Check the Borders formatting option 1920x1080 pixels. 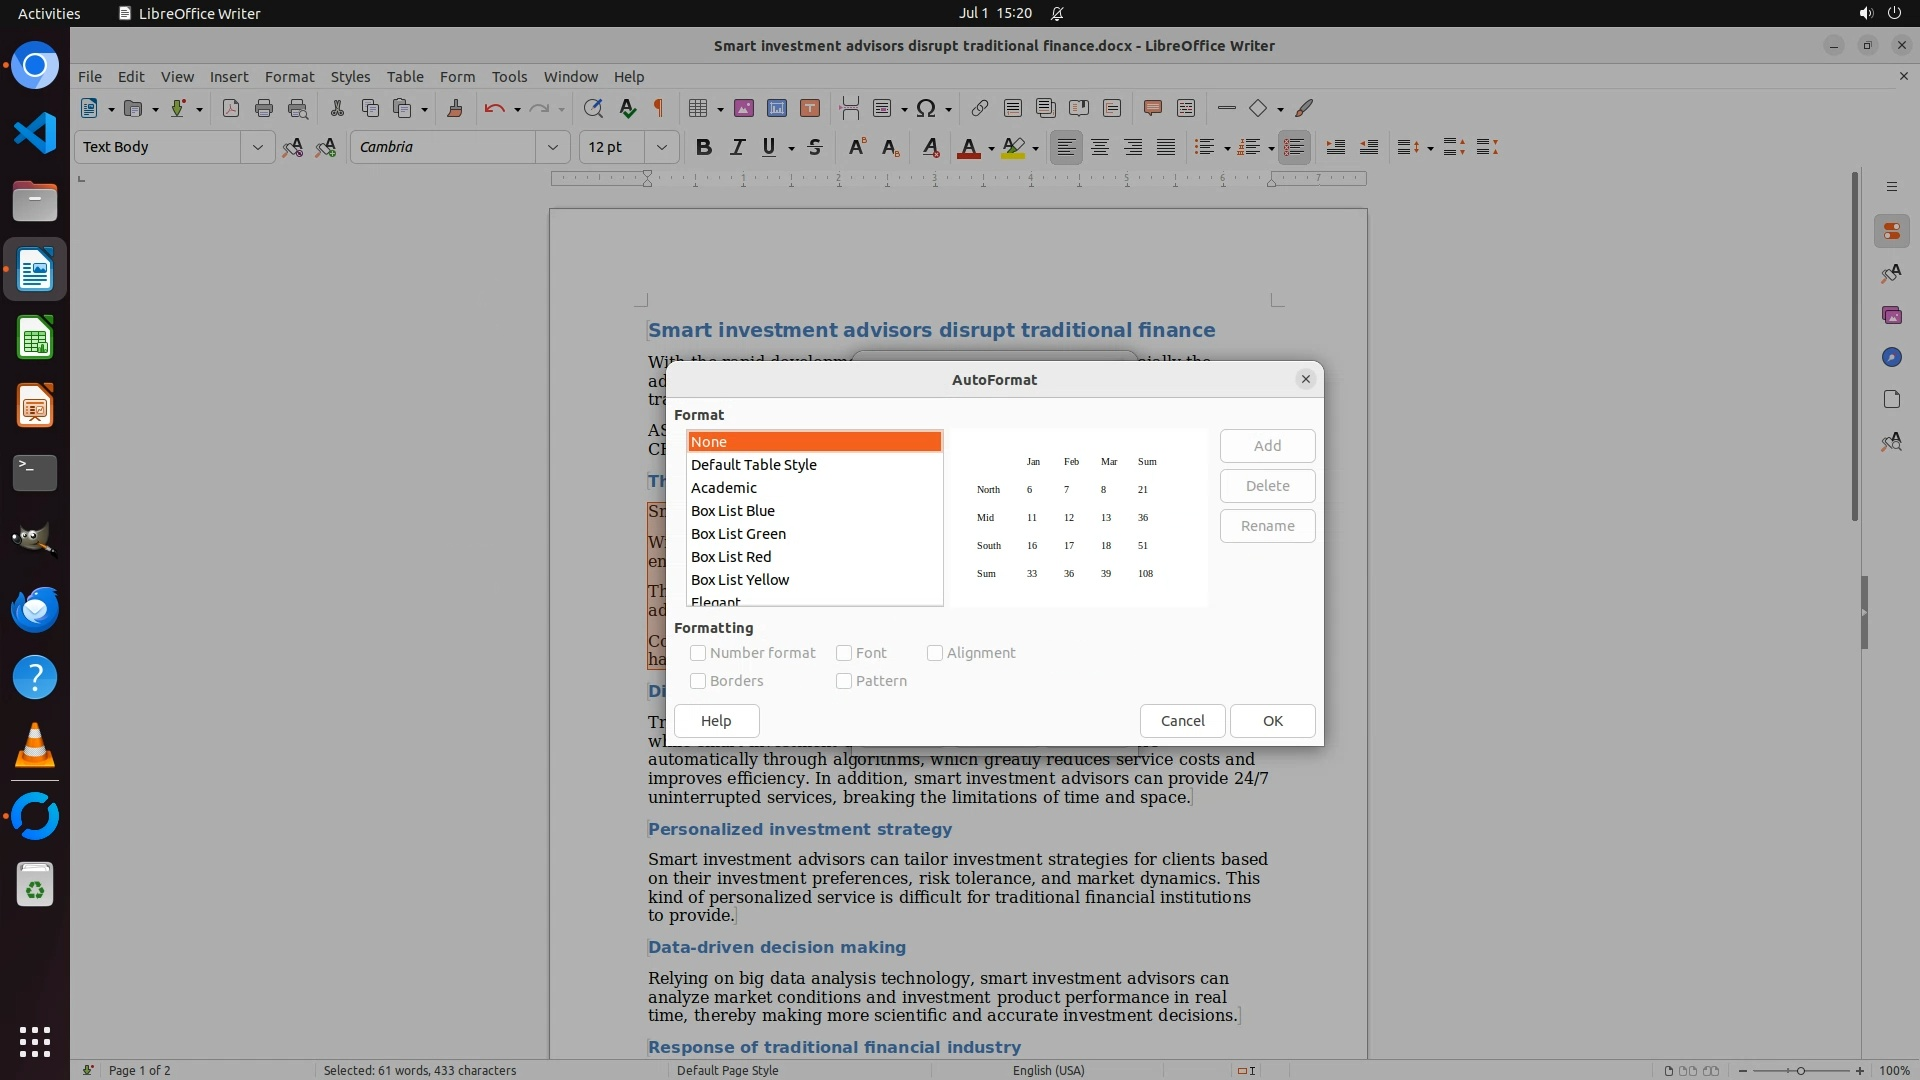(698, 681)
